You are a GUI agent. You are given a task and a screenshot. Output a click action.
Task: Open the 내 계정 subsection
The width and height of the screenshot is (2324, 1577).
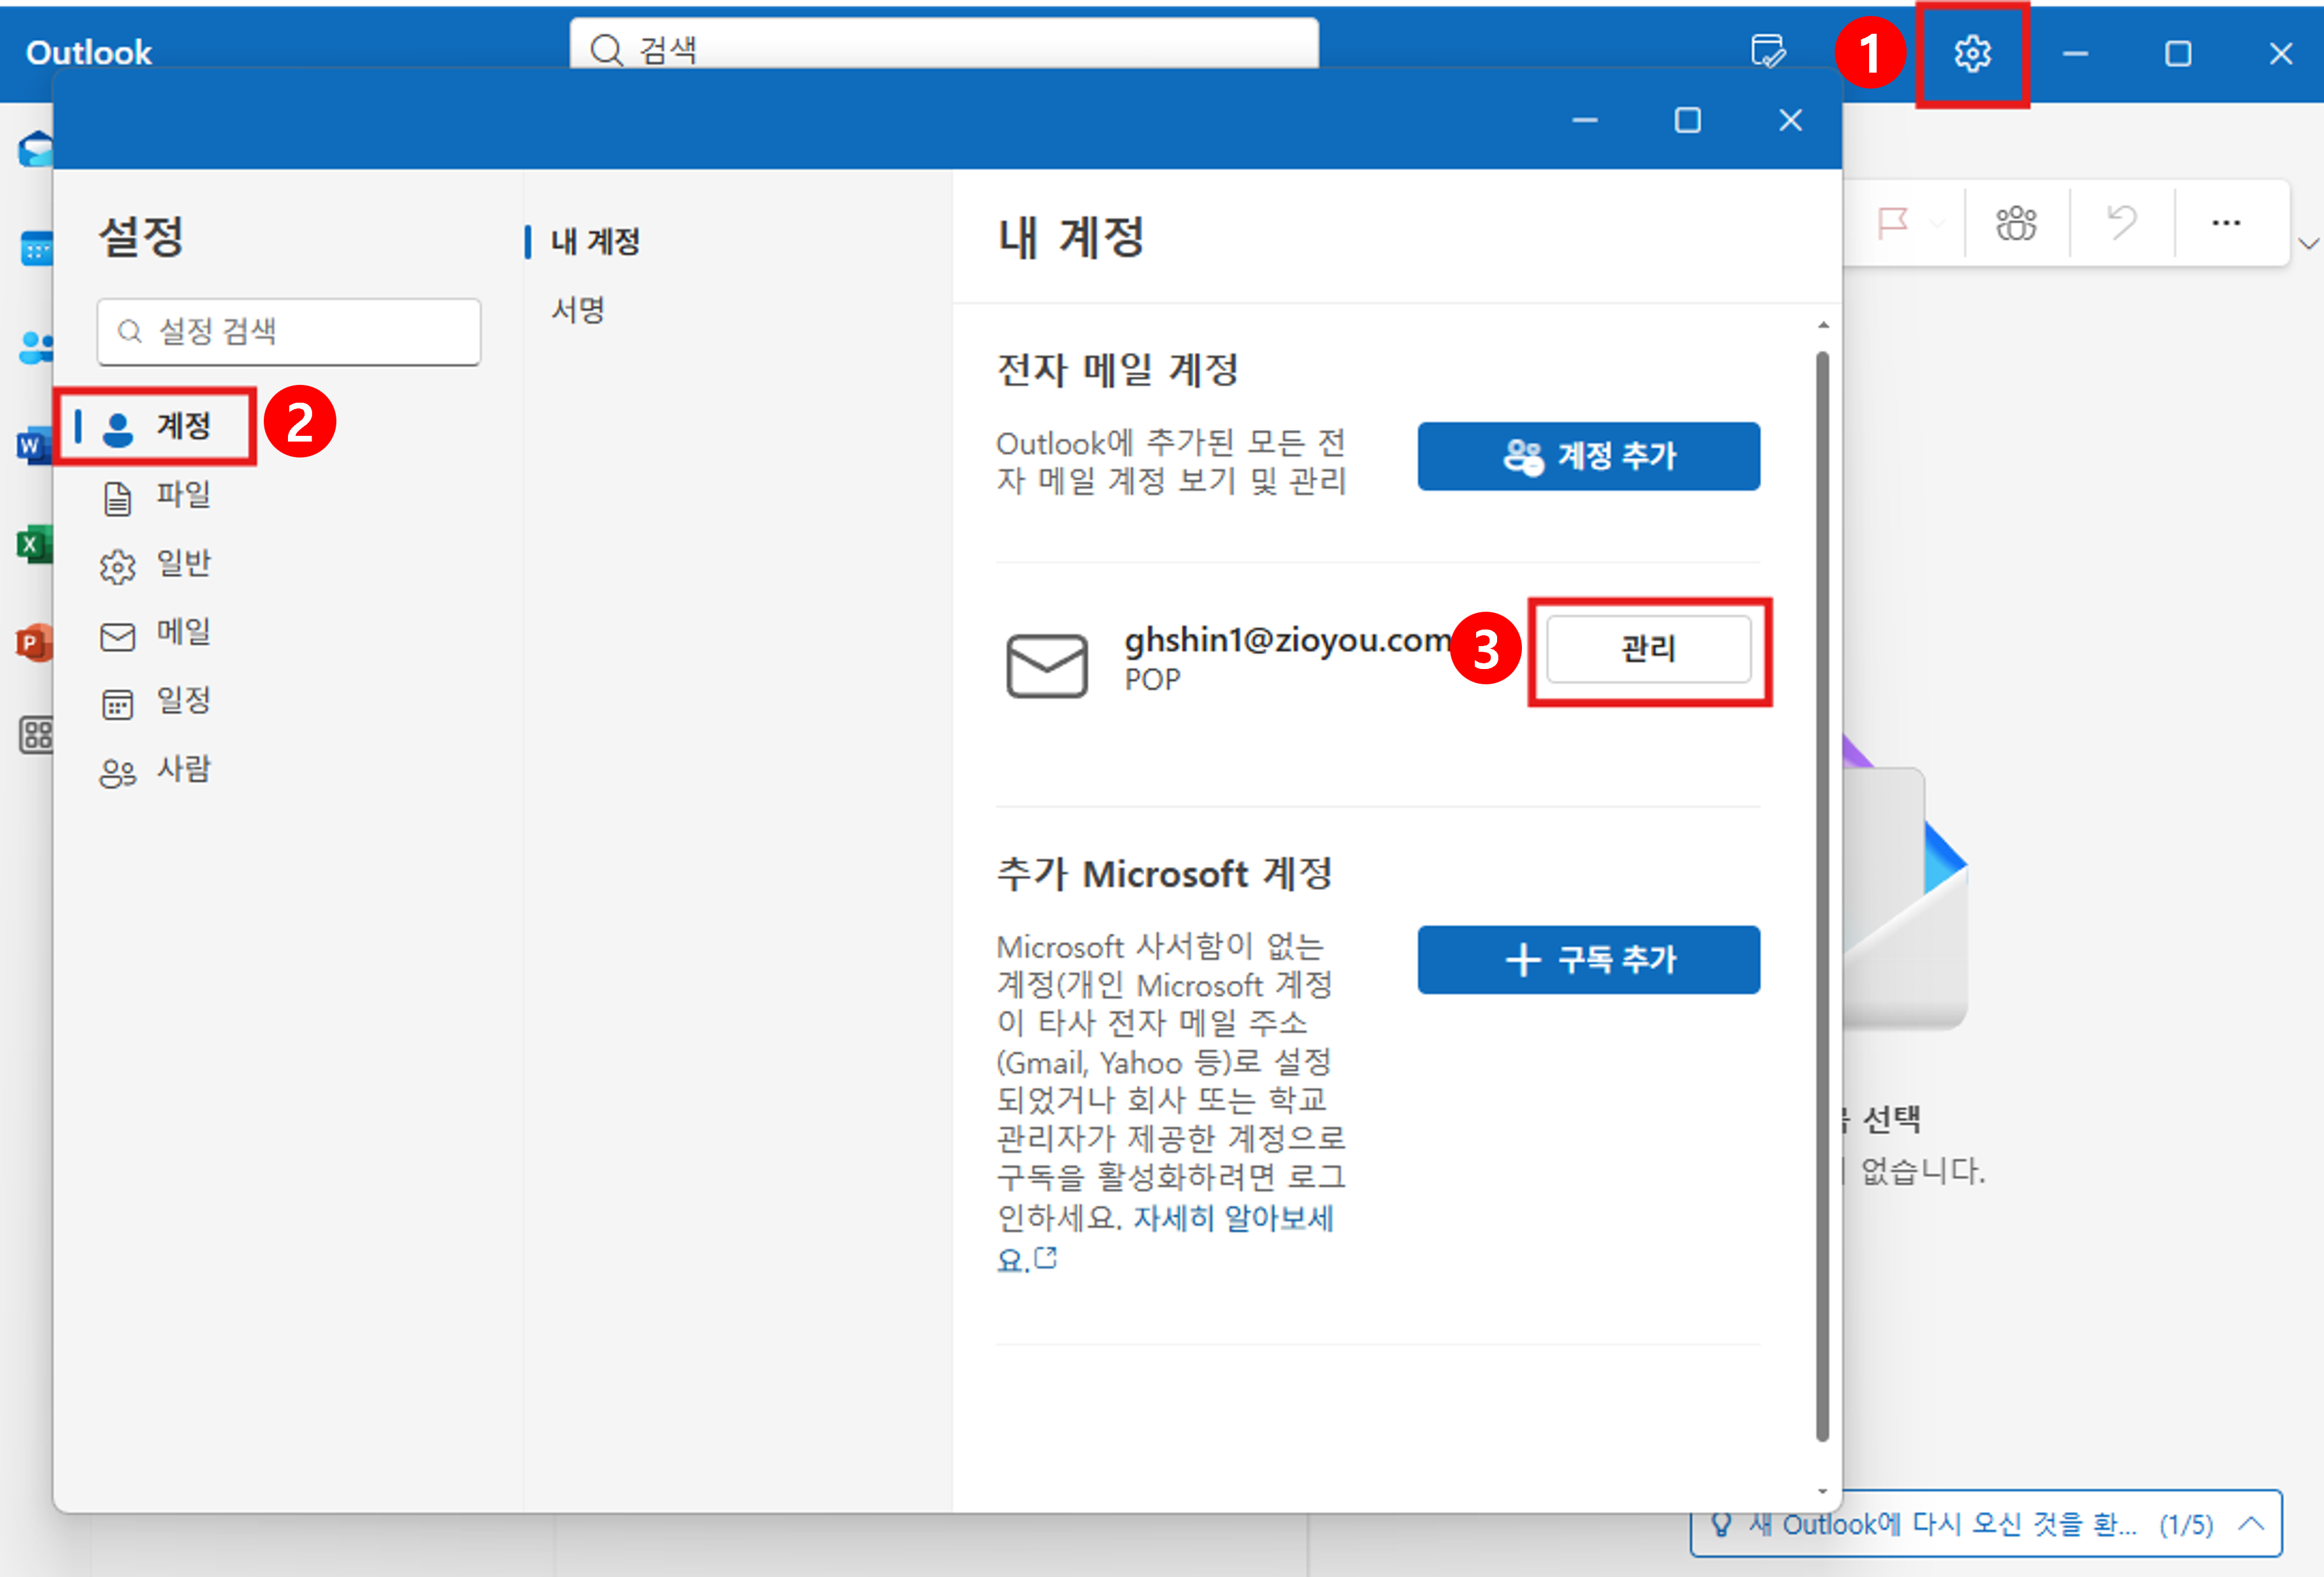coord(595,241)
